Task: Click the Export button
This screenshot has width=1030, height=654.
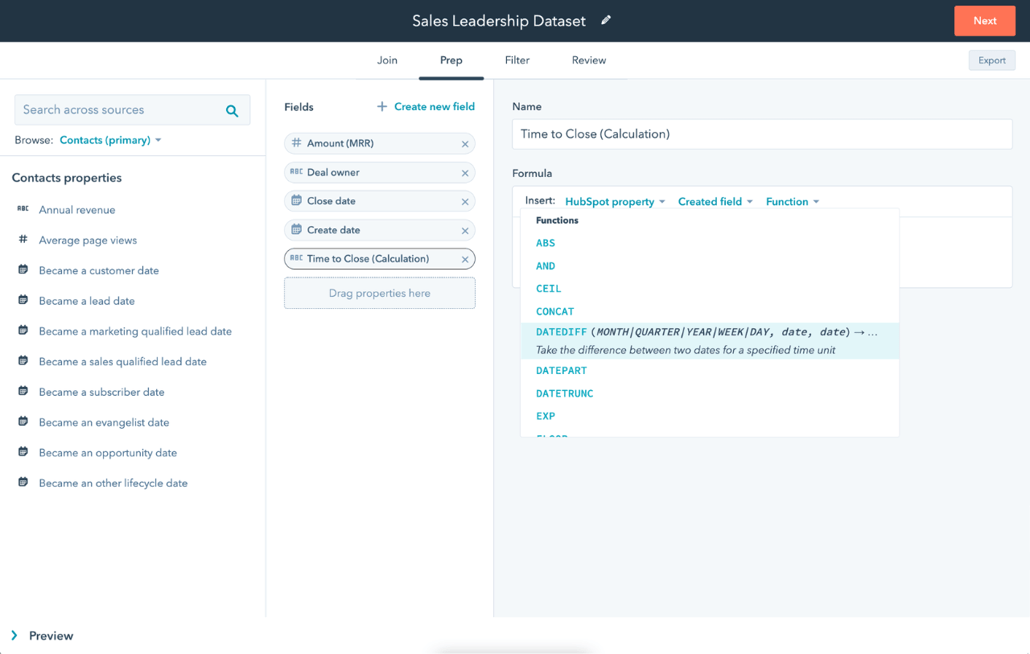Action: pos(992,60)
